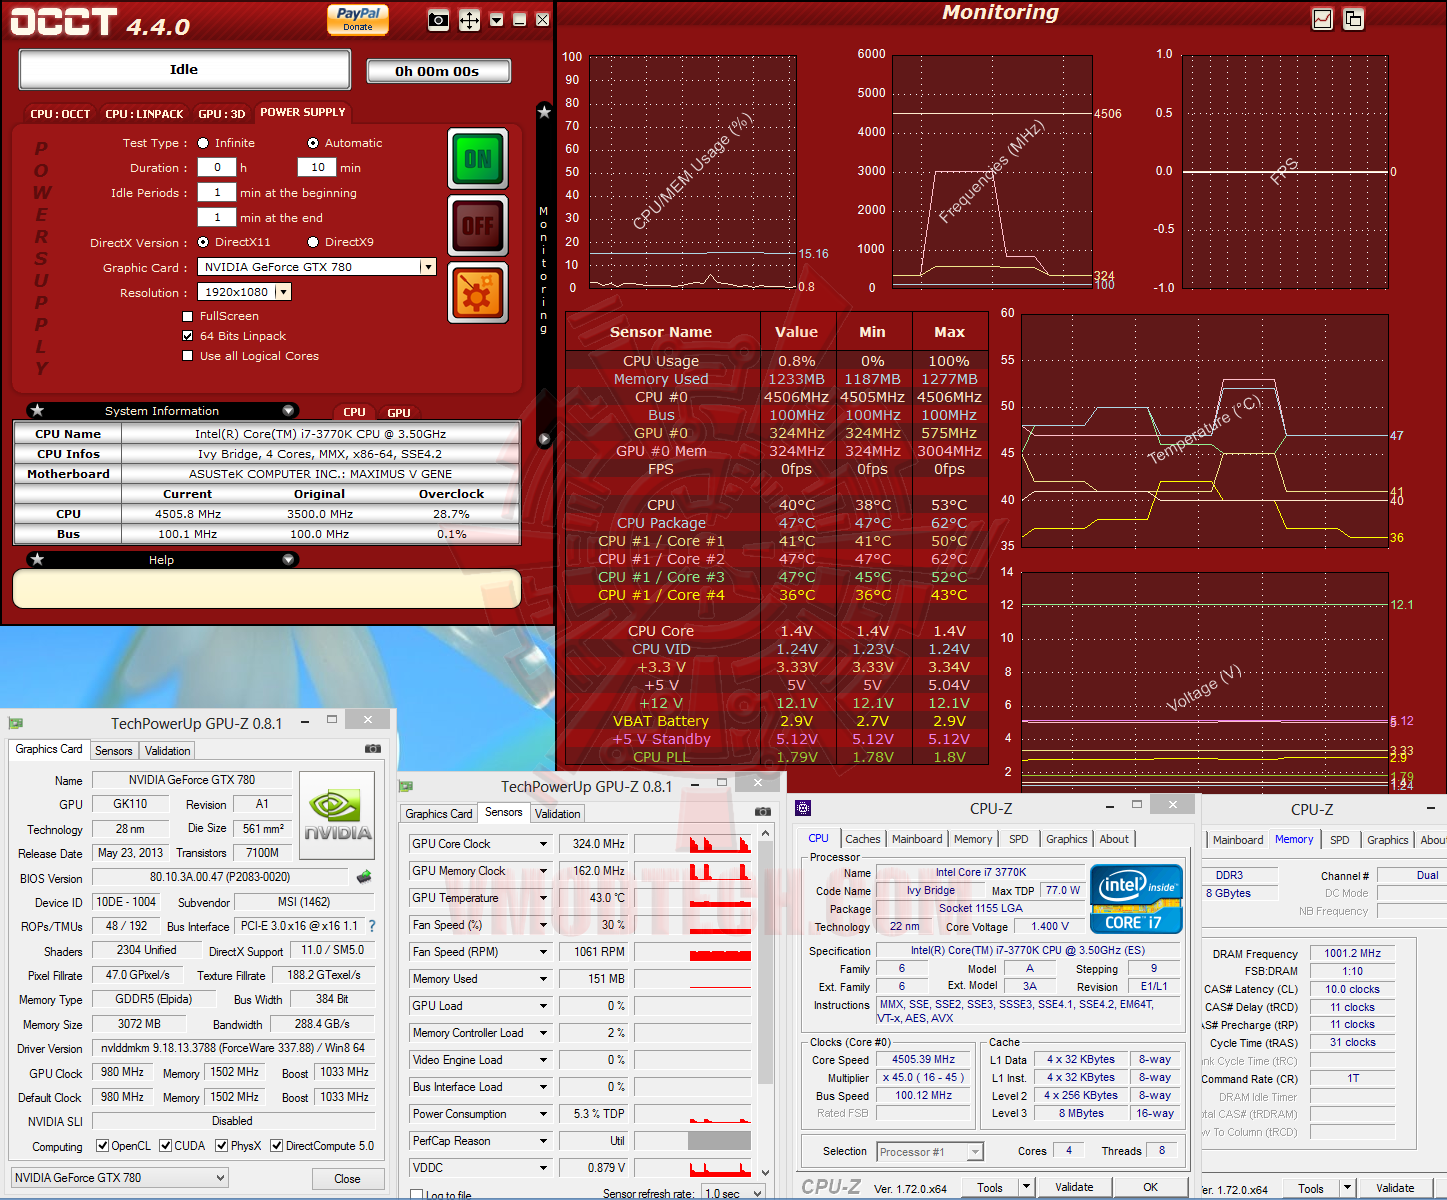Click the Duration minutes input field
Viewport: 1447px width, 1200px height.
[317, 167]
